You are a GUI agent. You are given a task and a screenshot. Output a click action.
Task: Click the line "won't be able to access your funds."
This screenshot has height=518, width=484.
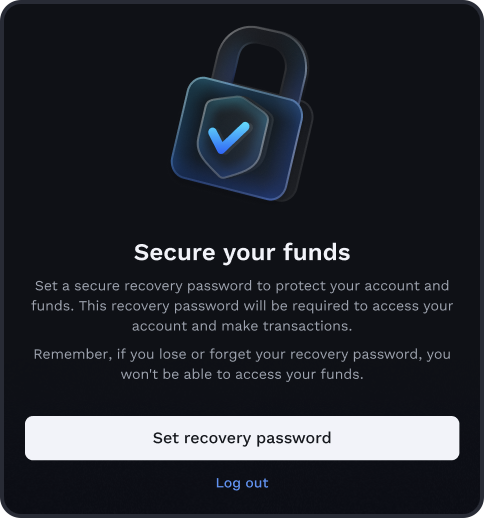242,374
